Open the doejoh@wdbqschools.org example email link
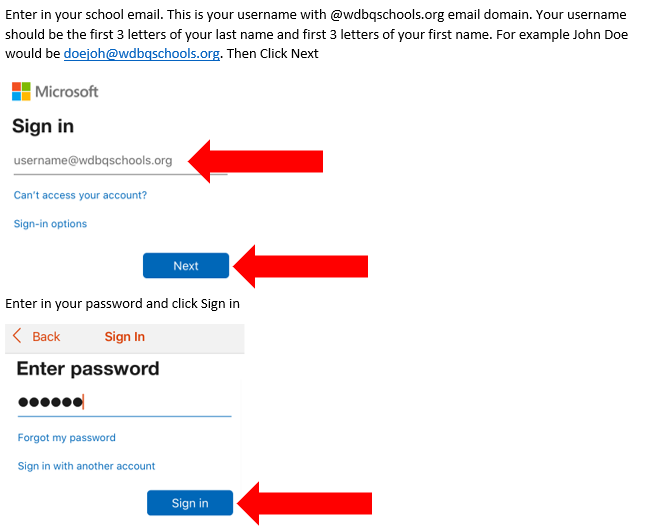646x526 pixels. click(141, 54)
